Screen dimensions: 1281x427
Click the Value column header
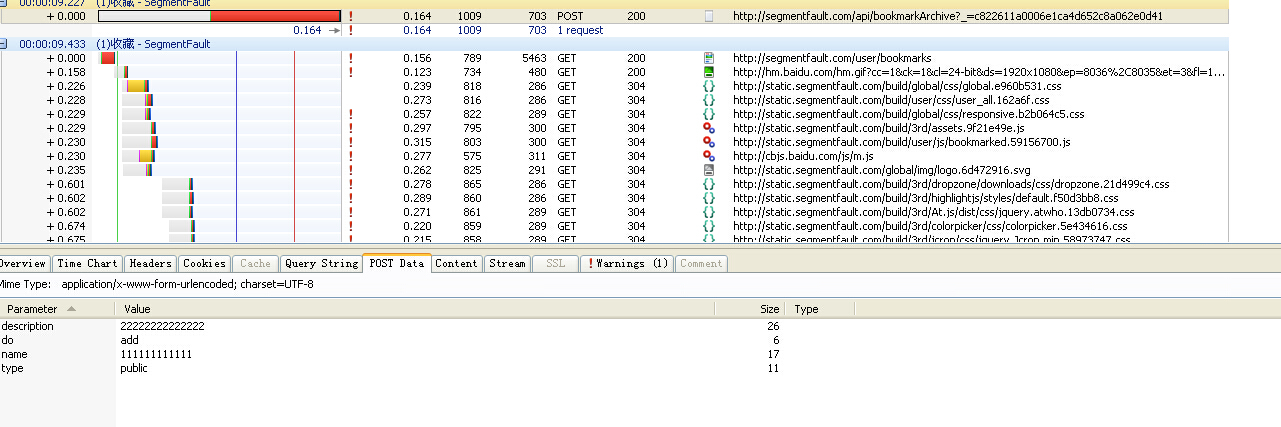pyautogui.click(x=137, y=310)
